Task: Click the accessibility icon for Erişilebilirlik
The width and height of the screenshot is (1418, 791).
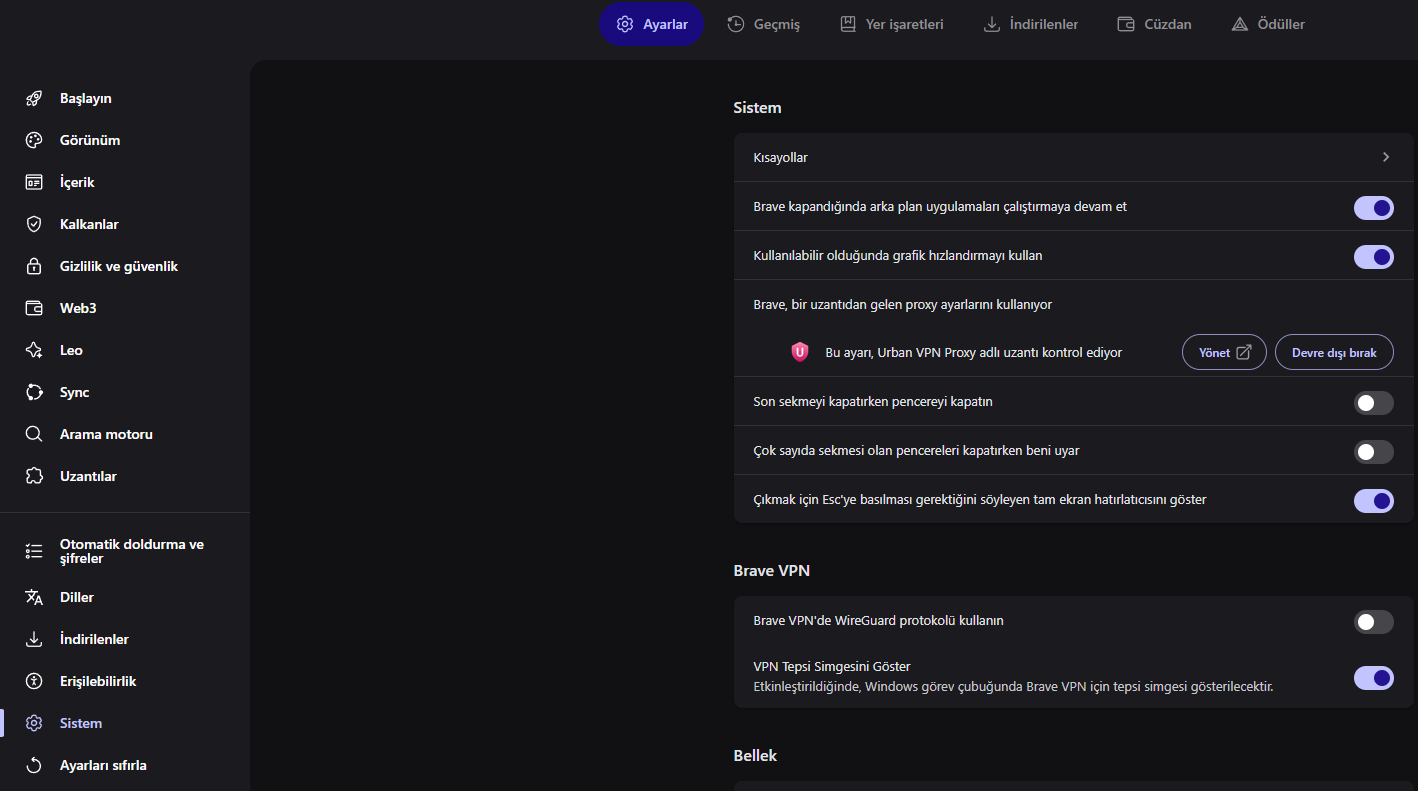Action: (x=34, y=681)
